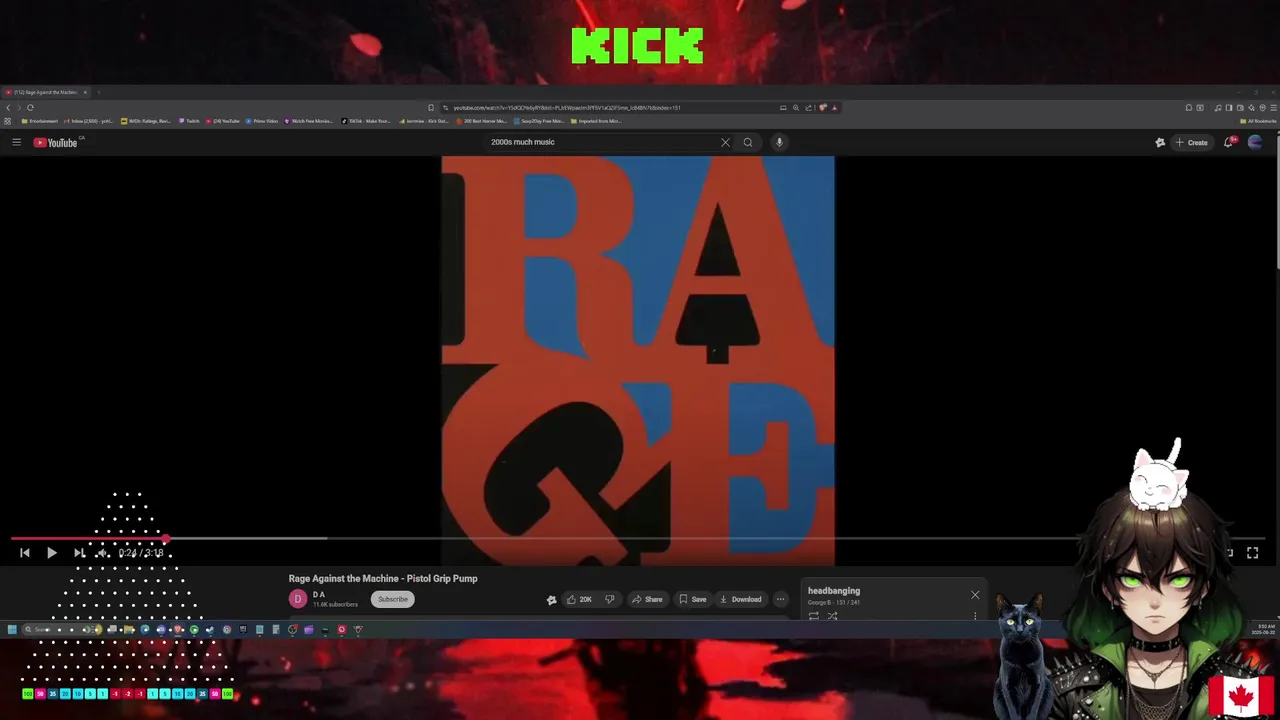Open the 200 Best Horror bookmark
The image size is (1280, 720).
pos(481,121)
